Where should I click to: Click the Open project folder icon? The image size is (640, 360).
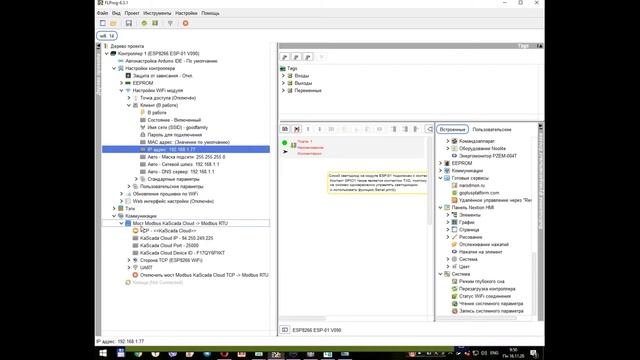(x=113, y=23)
